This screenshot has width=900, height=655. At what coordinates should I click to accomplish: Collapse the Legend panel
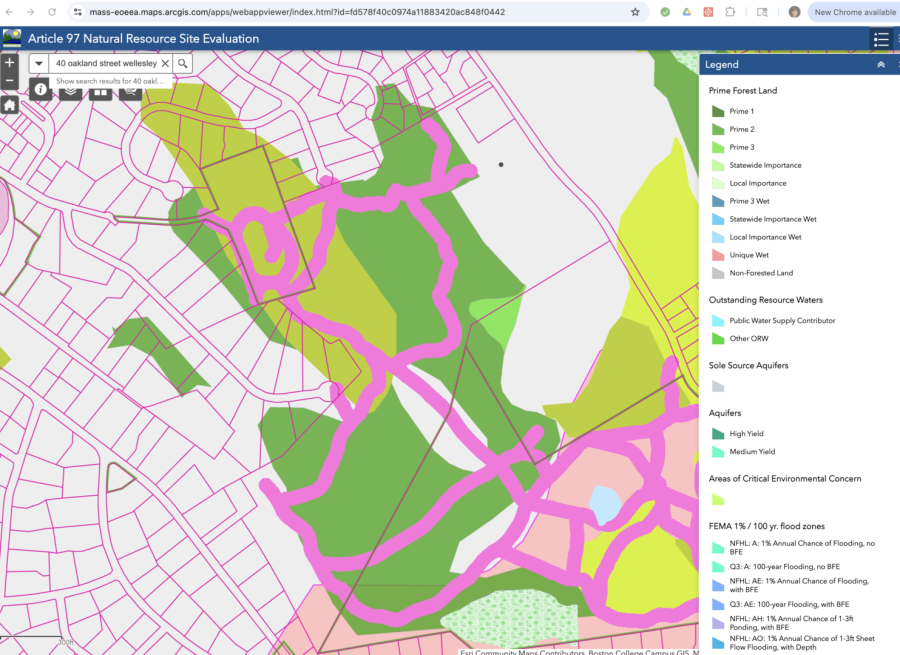coord(881,64)
